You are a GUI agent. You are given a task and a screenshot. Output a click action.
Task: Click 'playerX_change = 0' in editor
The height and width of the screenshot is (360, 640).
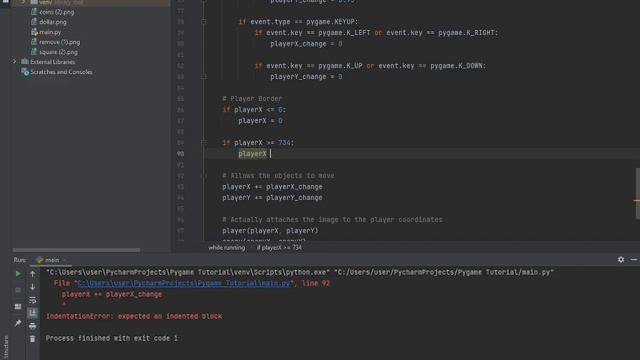click(x=306, y=44)
